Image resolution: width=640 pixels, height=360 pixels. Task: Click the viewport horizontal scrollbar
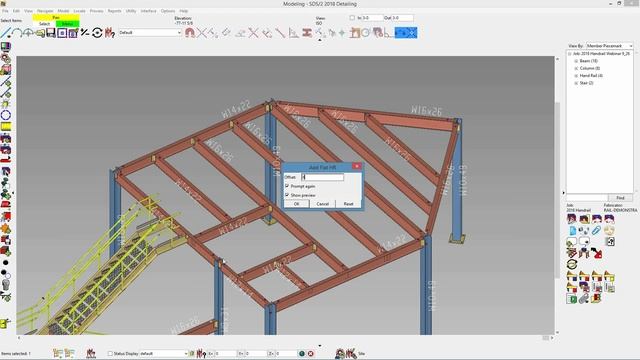[285, 338]
